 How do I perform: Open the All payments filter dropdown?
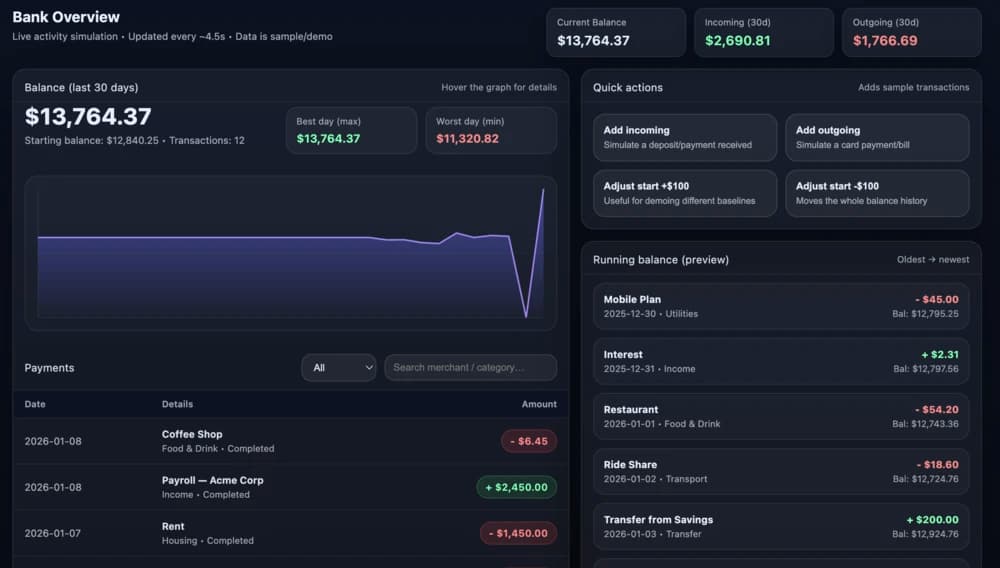339,368
